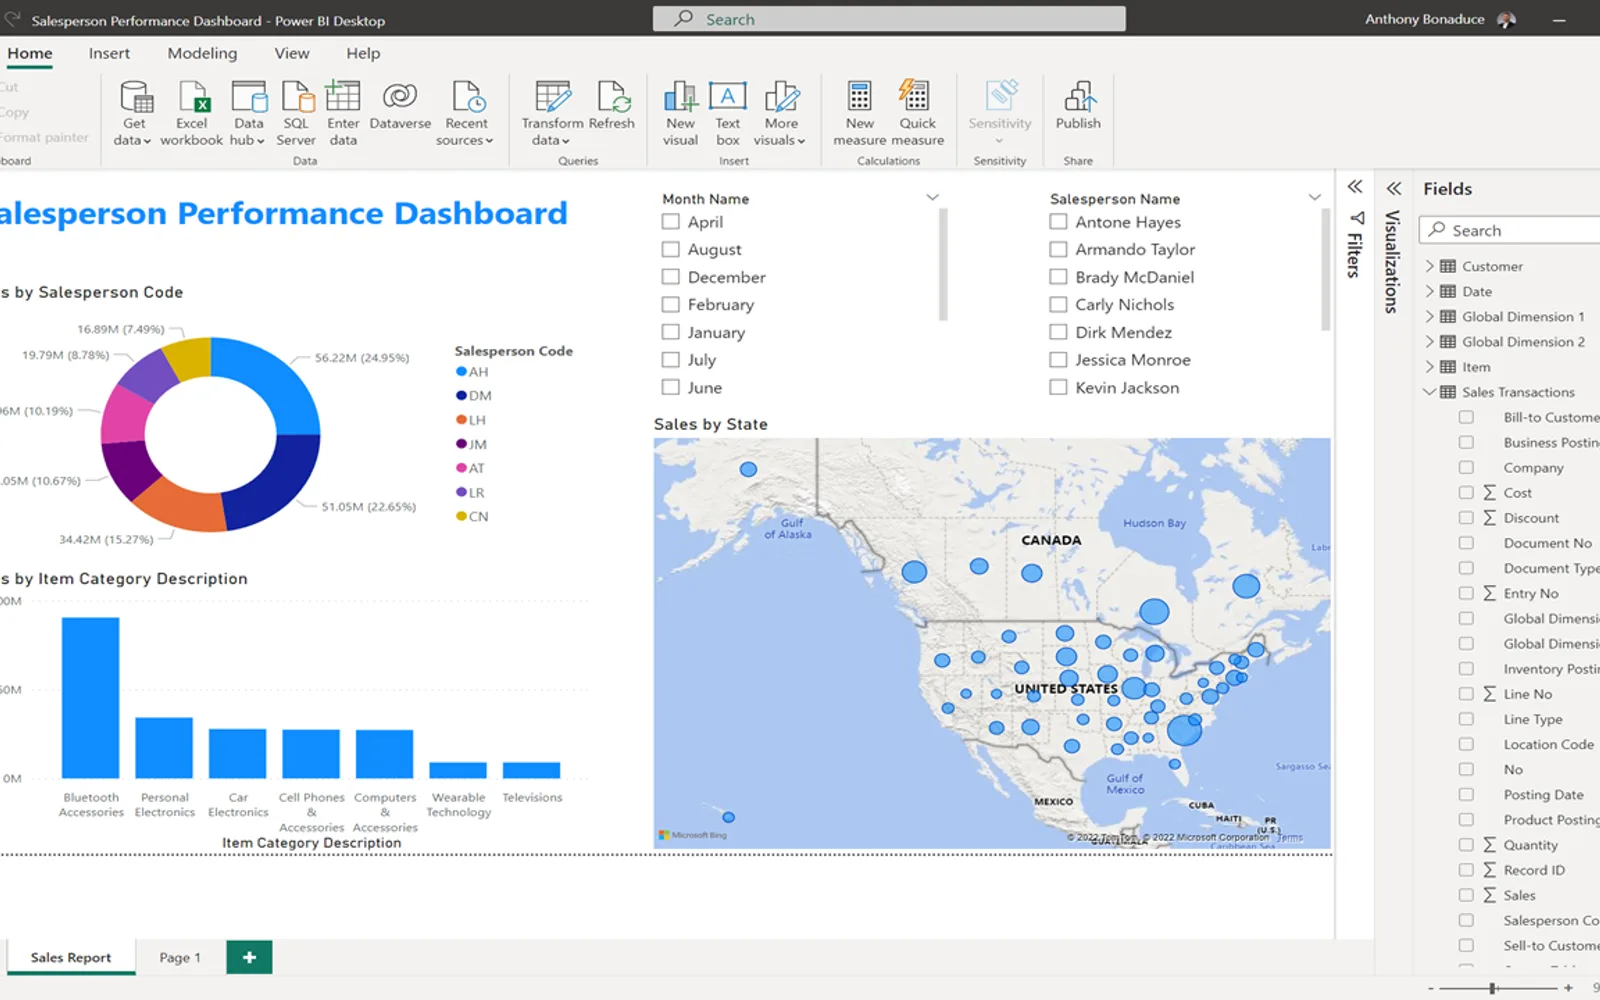Click the sigma icon next to Cost
This screenshot has height=1000, width=1600.
click(1490, 493)
